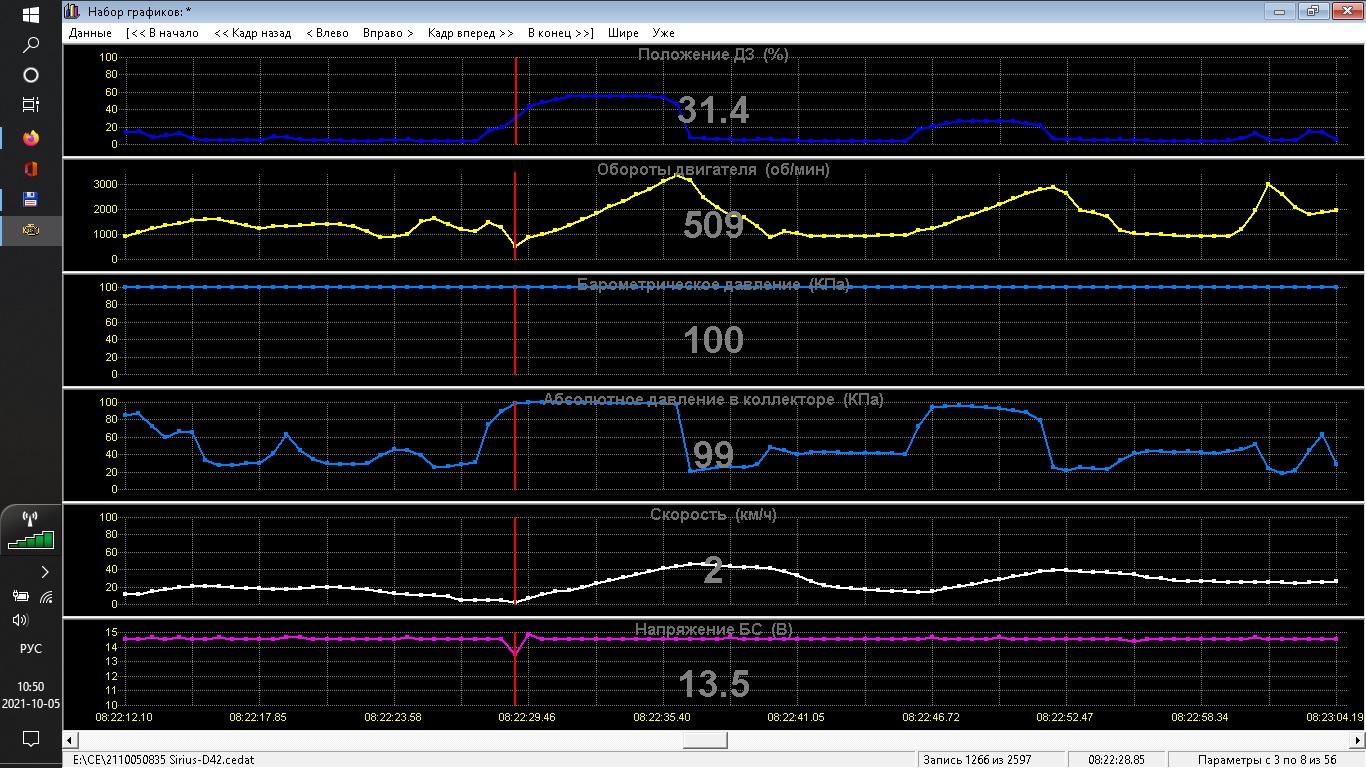Click the time label 08:22:29.46
Viewport: 1366px width, 768px height.
(x=527, y=717)
